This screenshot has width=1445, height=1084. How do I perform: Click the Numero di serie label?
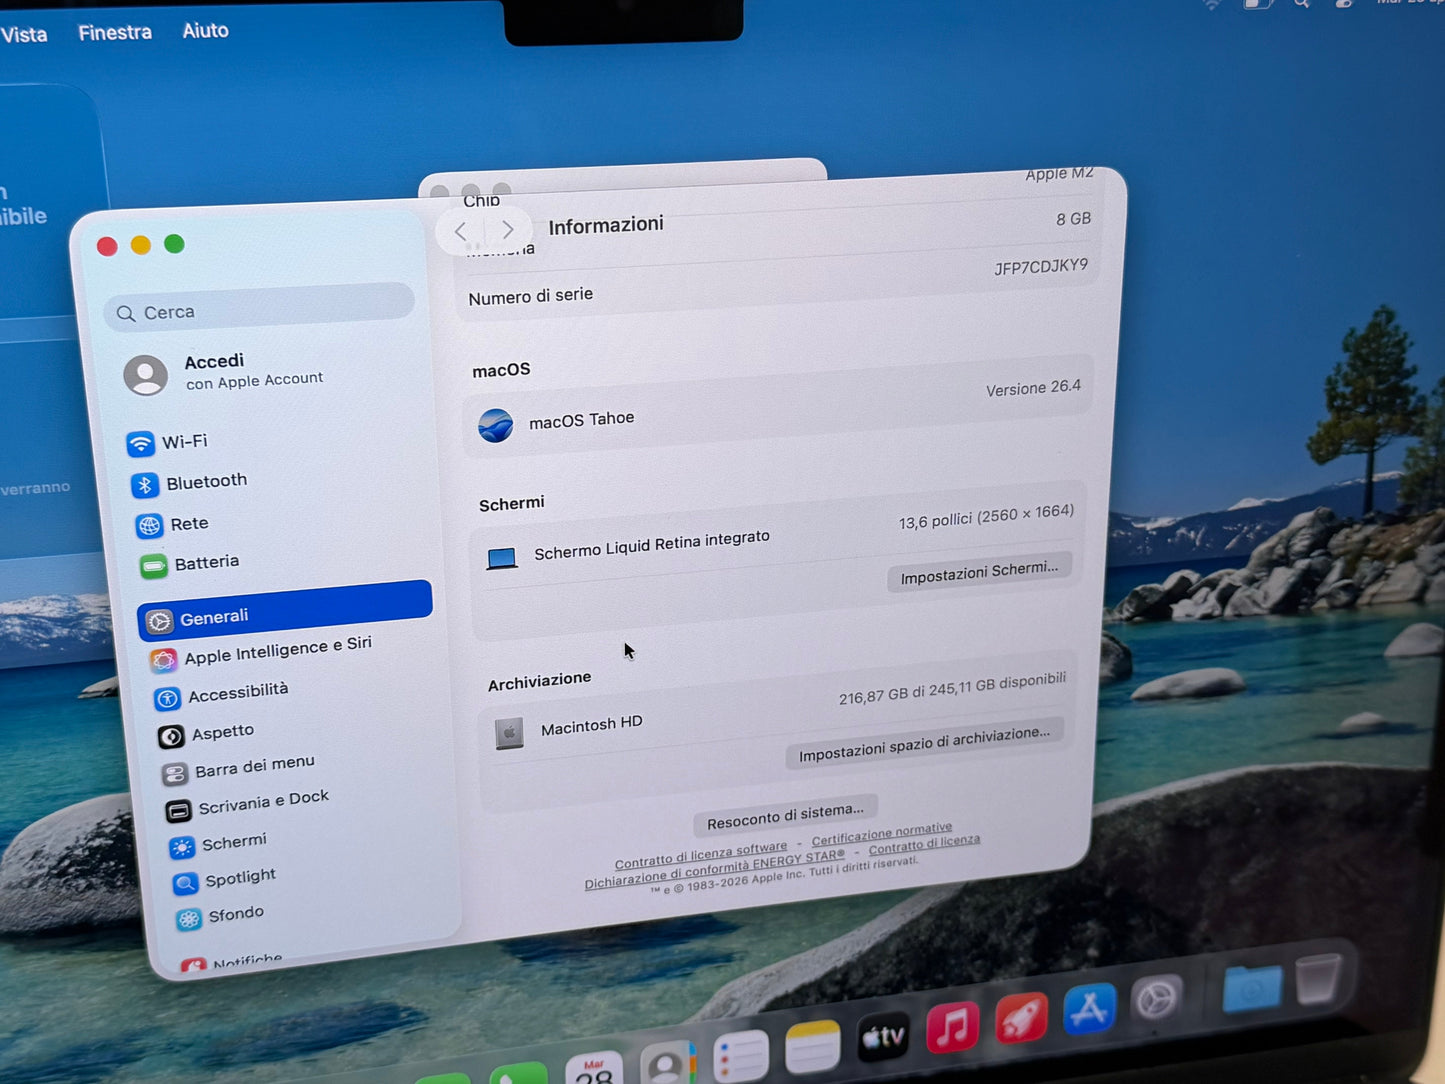pyautogui.click(x=530, y=296)
